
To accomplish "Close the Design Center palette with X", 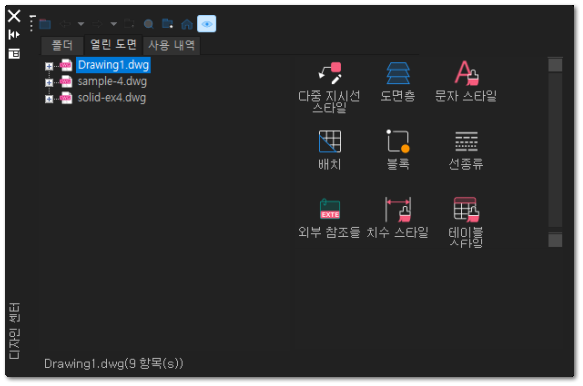I will pos(14,16).
